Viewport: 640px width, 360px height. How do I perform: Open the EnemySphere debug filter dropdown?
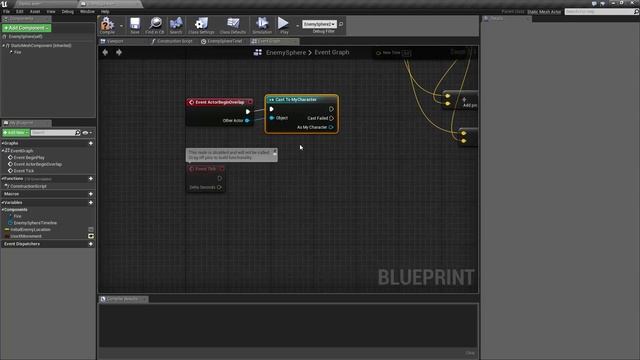click(x=319, y=24)
